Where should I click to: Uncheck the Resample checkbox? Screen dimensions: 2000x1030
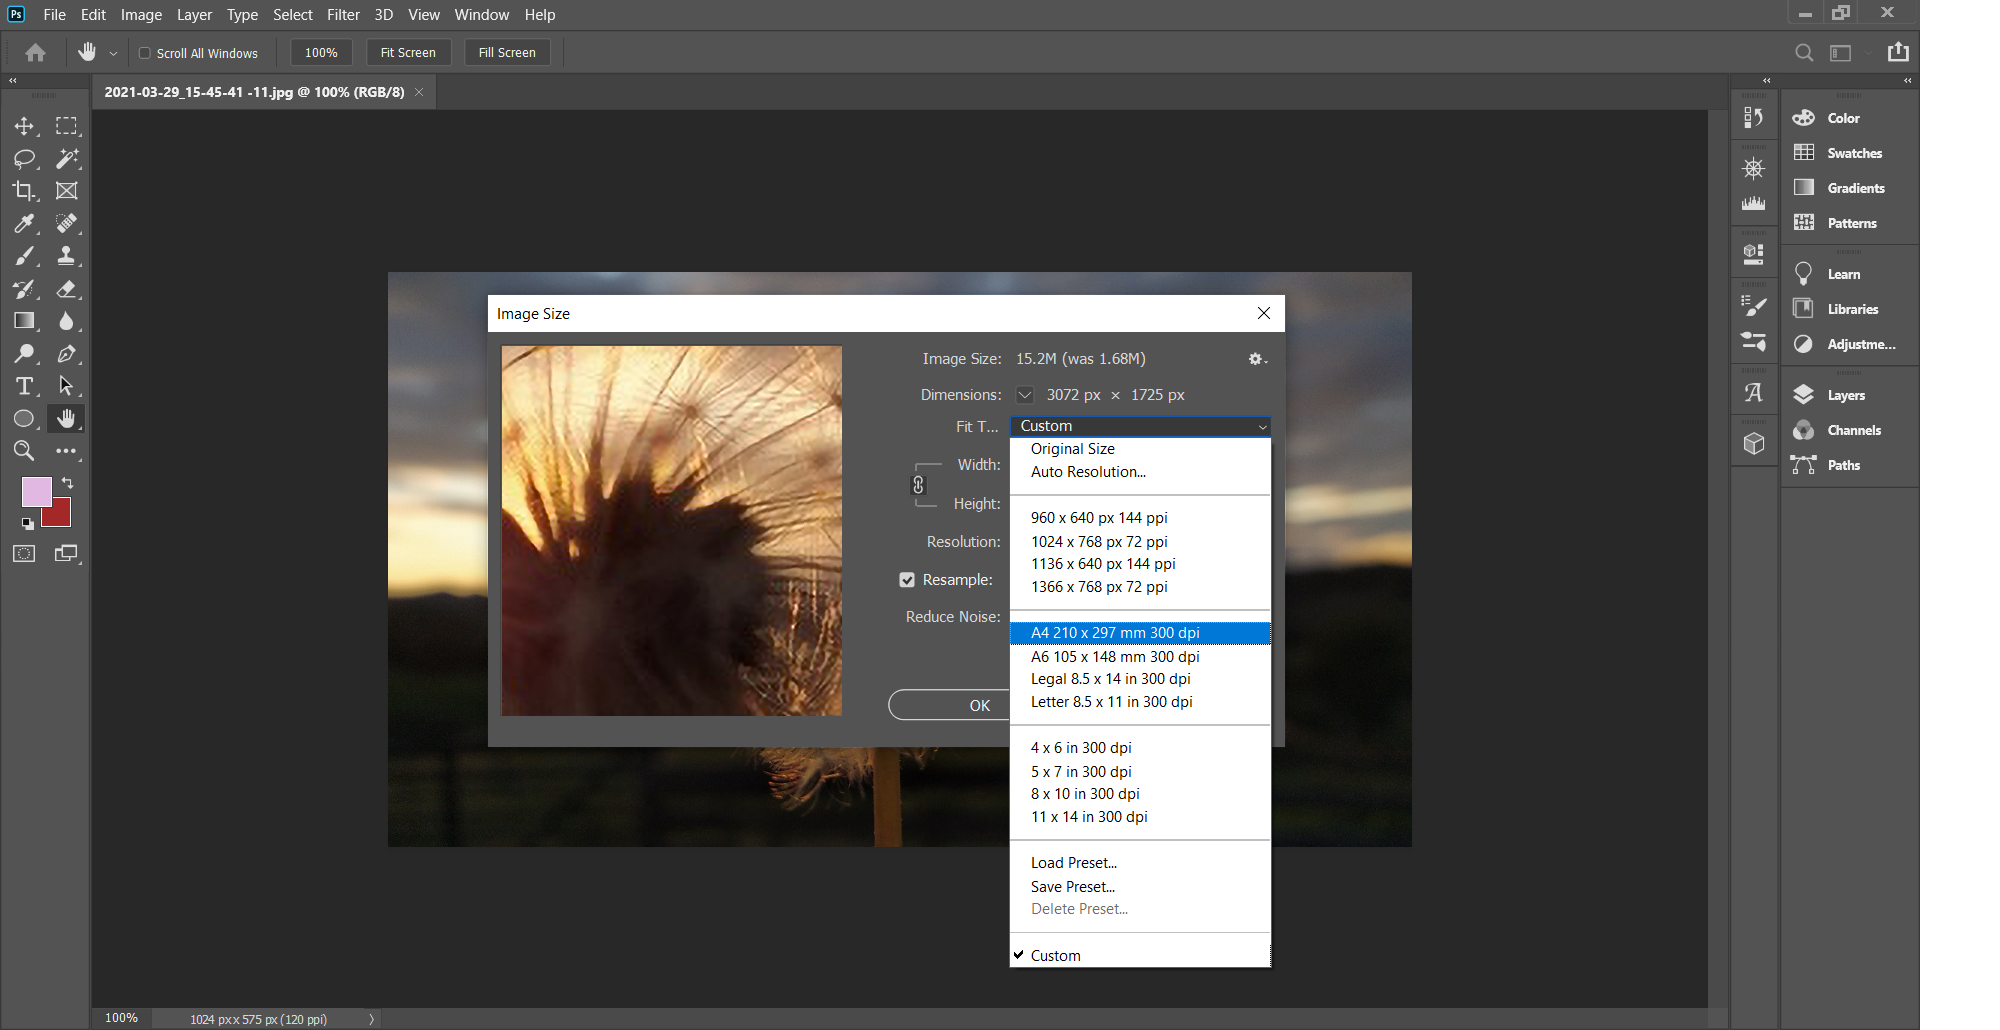[907, 579]
